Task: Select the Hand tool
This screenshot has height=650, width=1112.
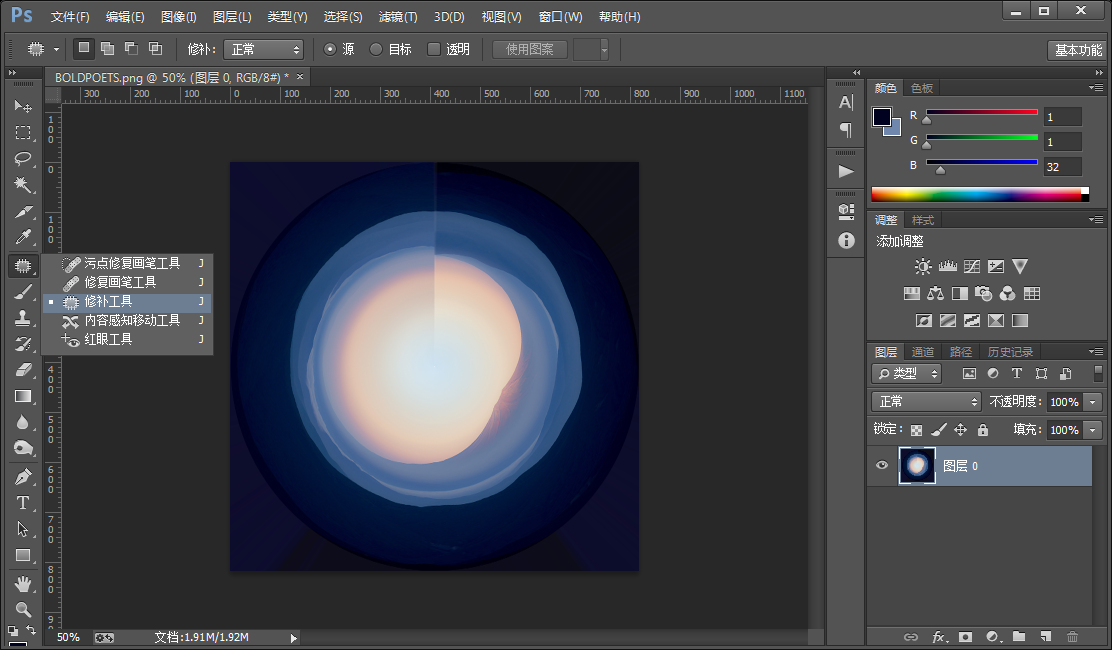Action: (23, 583)
